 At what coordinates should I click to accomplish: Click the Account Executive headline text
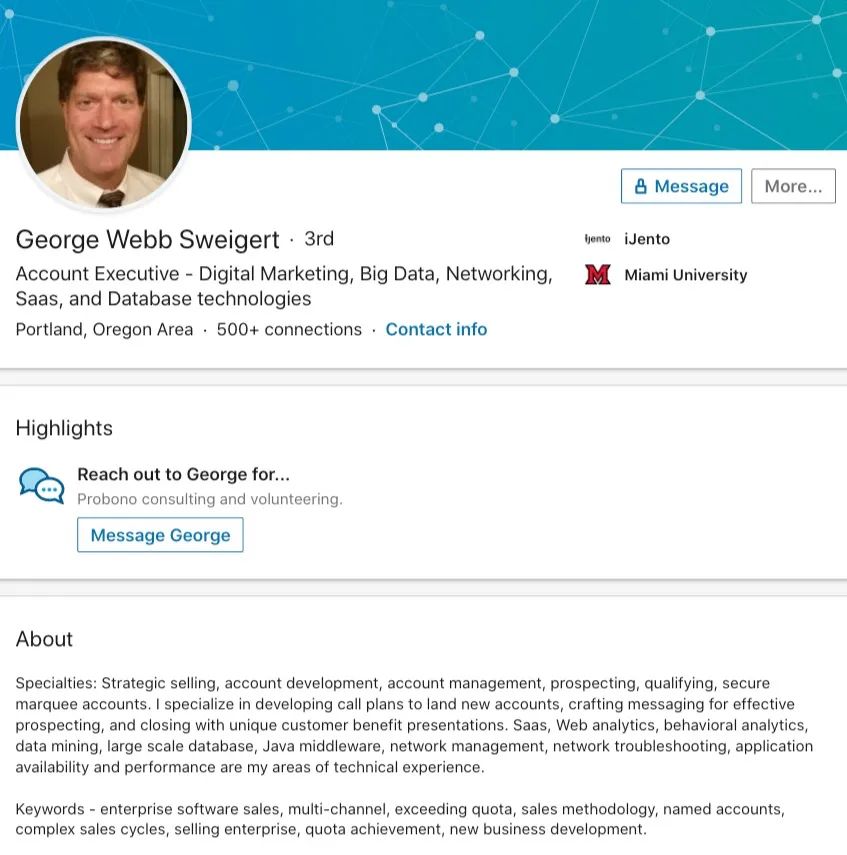pyautogui.click(x=284, y=286)
